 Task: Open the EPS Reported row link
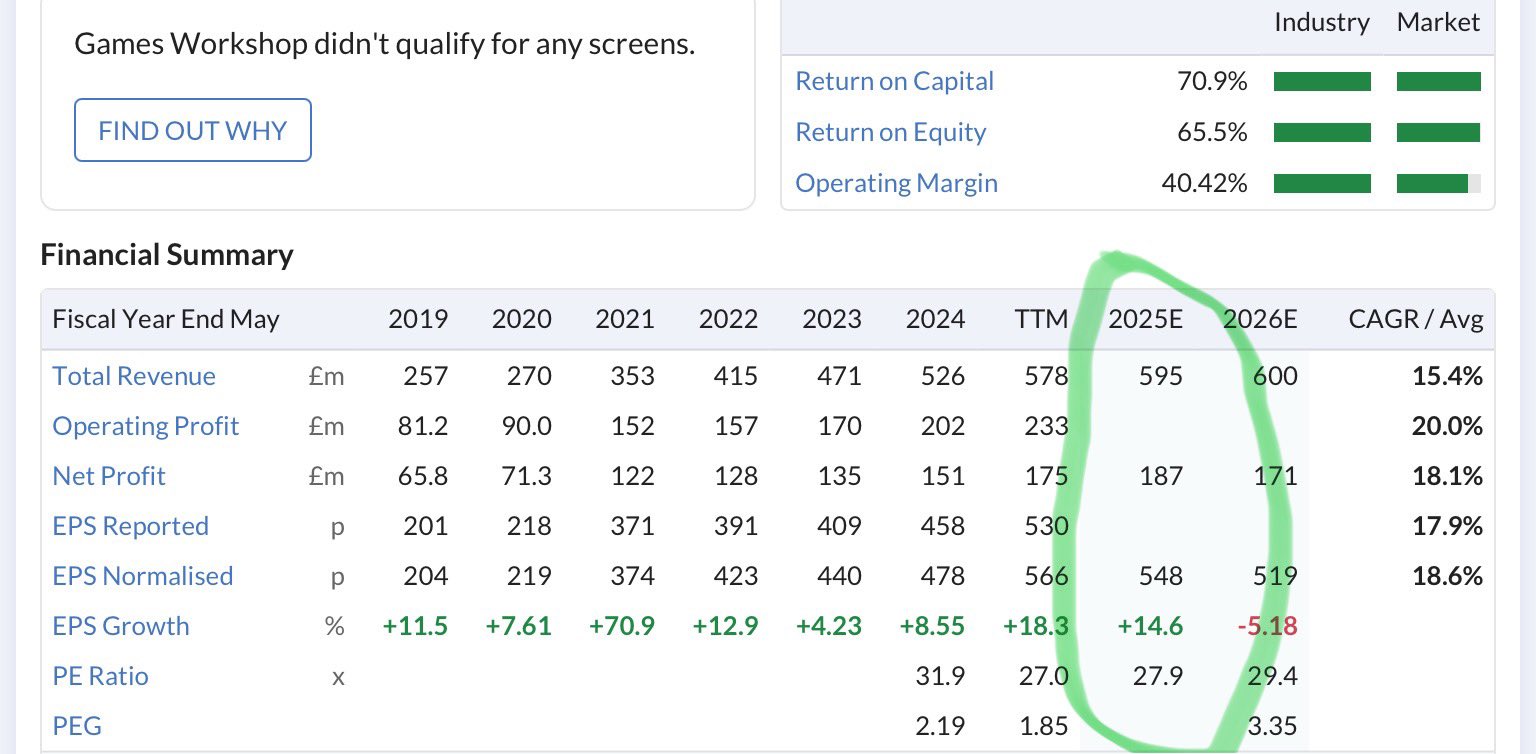tap(130, 526)
